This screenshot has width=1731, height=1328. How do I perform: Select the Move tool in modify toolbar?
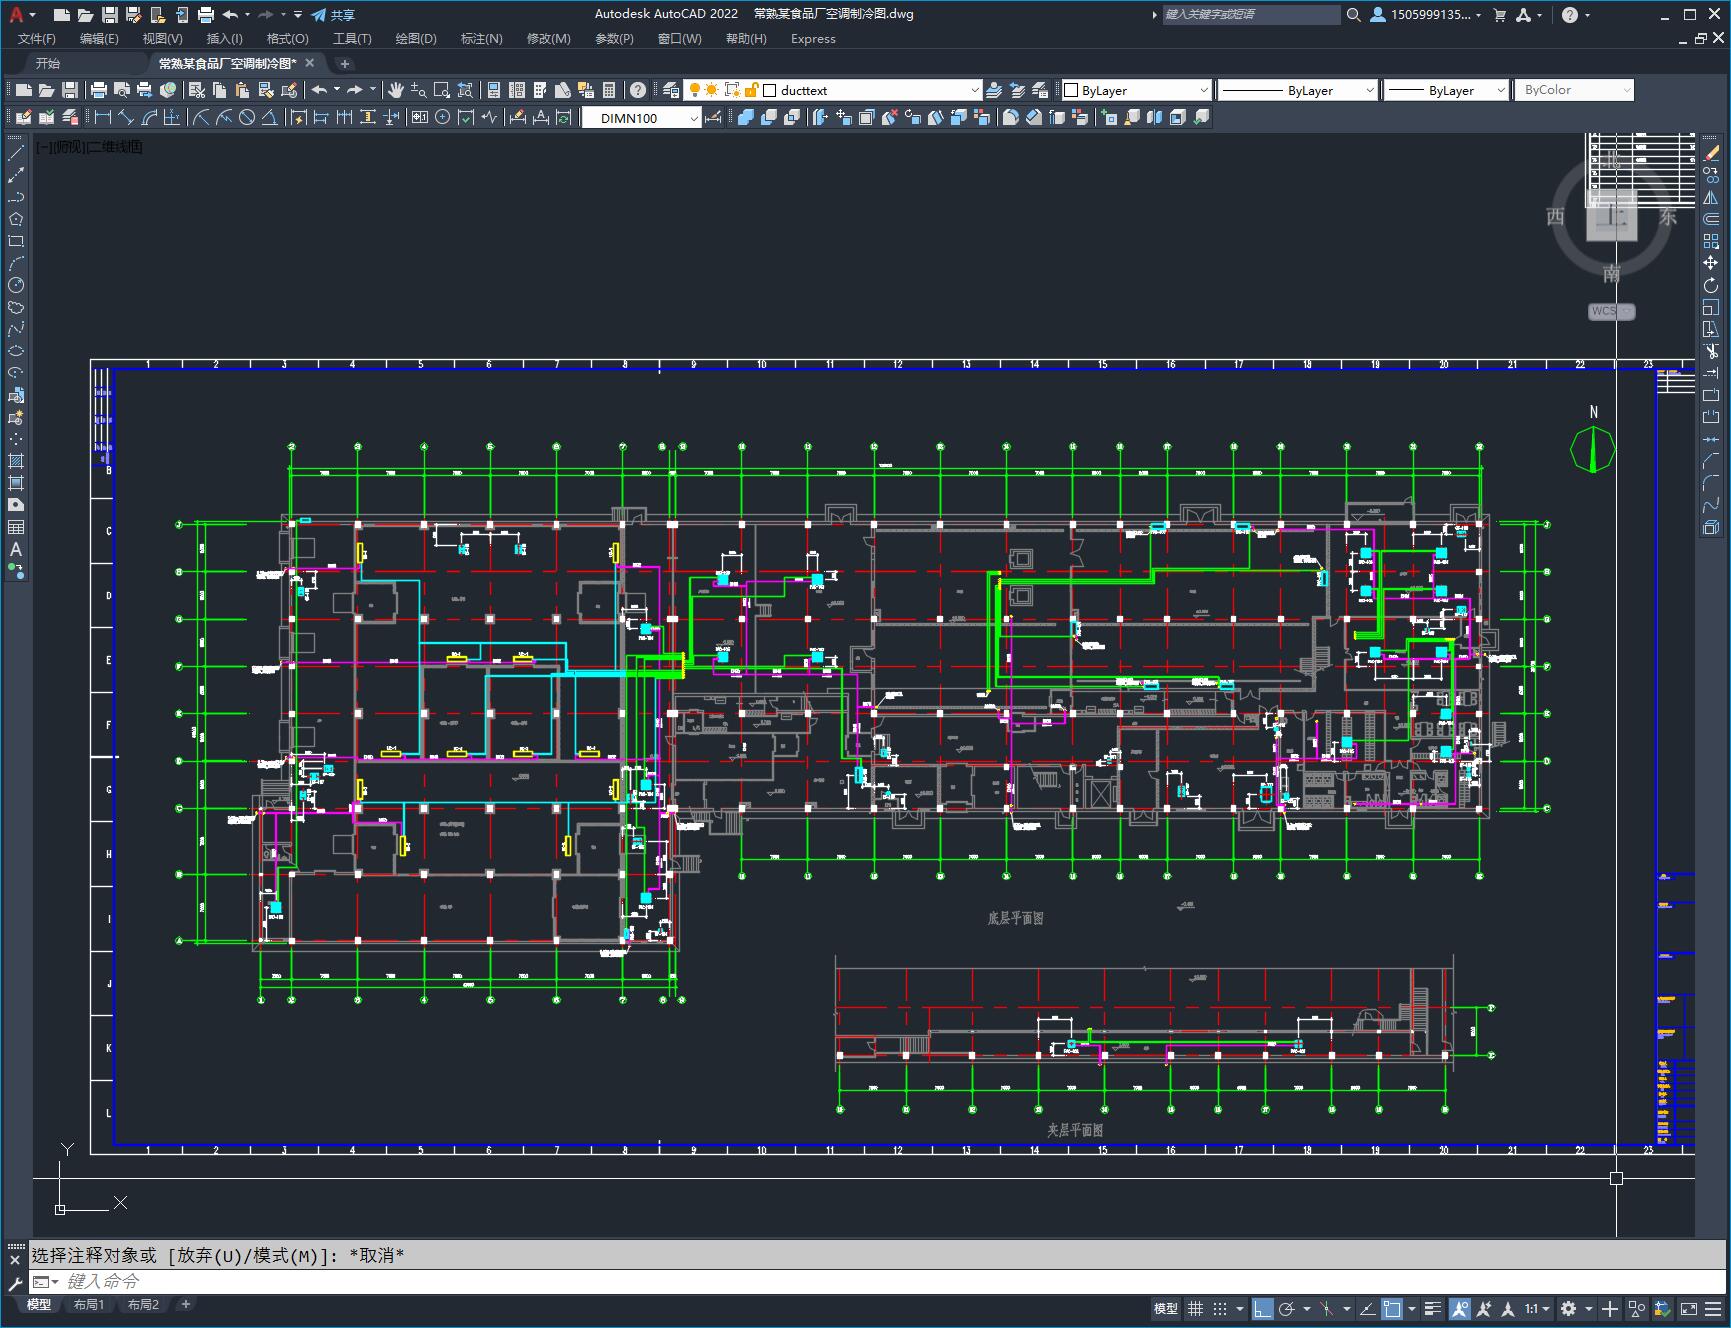[1711, 263]
